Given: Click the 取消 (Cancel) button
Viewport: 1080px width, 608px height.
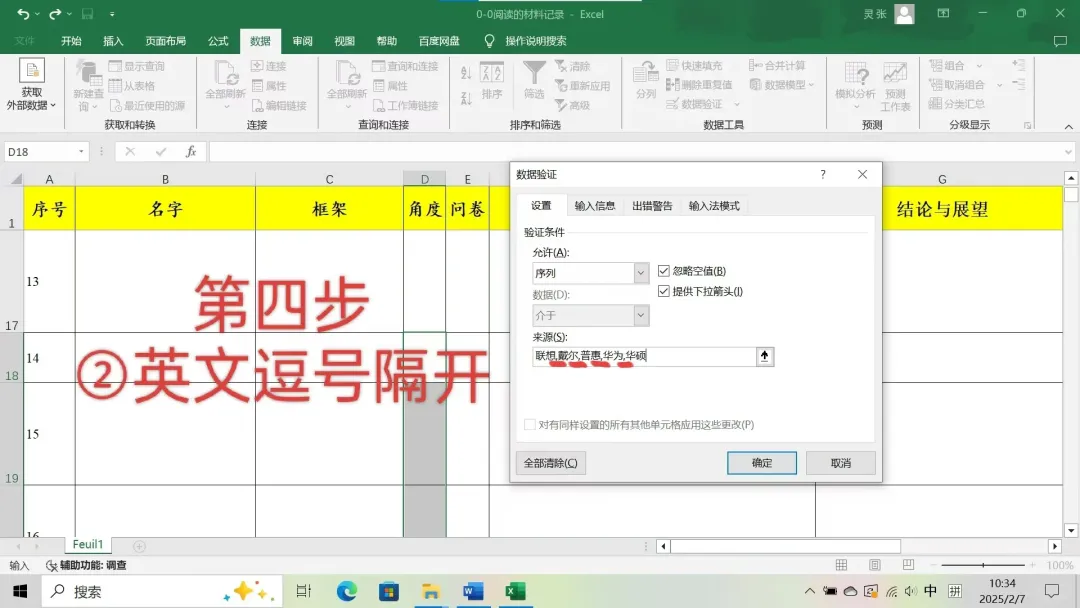Looking at the screenshot, I should [x=840, y=463].
